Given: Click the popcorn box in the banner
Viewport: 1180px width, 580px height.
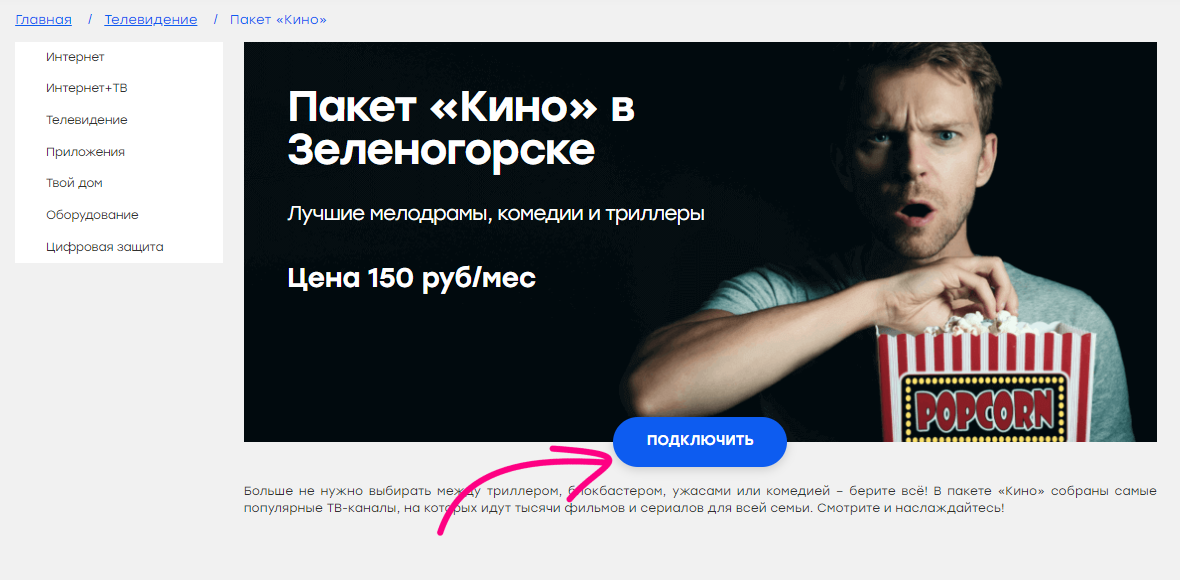Looking at the screenshot, I should 984,384.
